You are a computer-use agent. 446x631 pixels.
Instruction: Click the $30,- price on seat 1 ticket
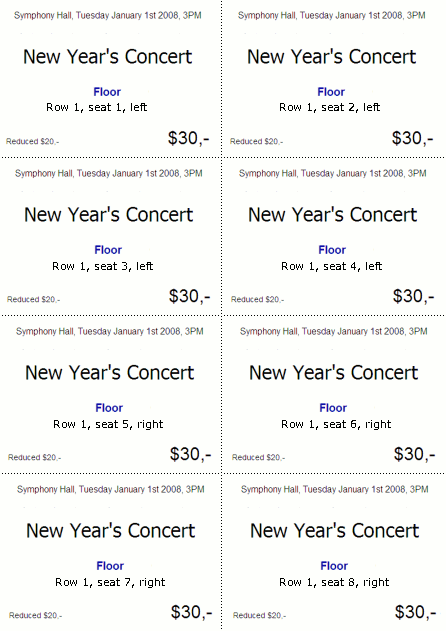coord(189,138)
